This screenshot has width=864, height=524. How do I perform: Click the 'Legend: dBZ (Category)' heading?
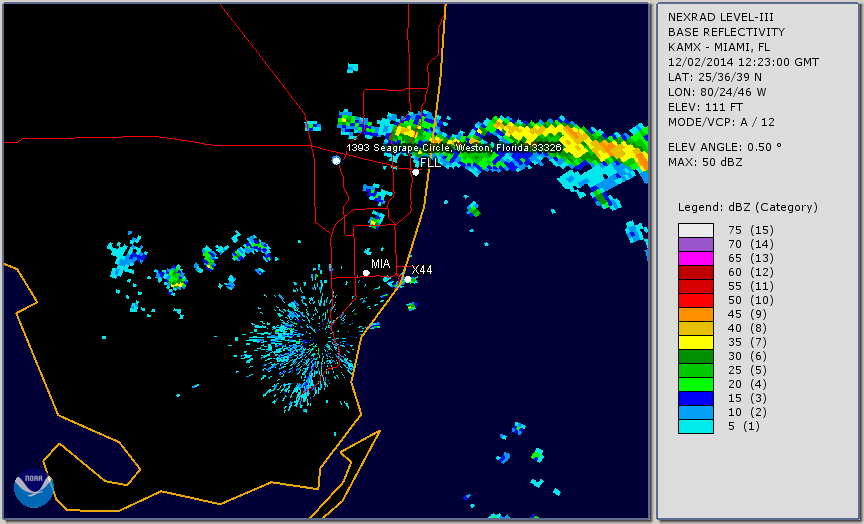748,207
